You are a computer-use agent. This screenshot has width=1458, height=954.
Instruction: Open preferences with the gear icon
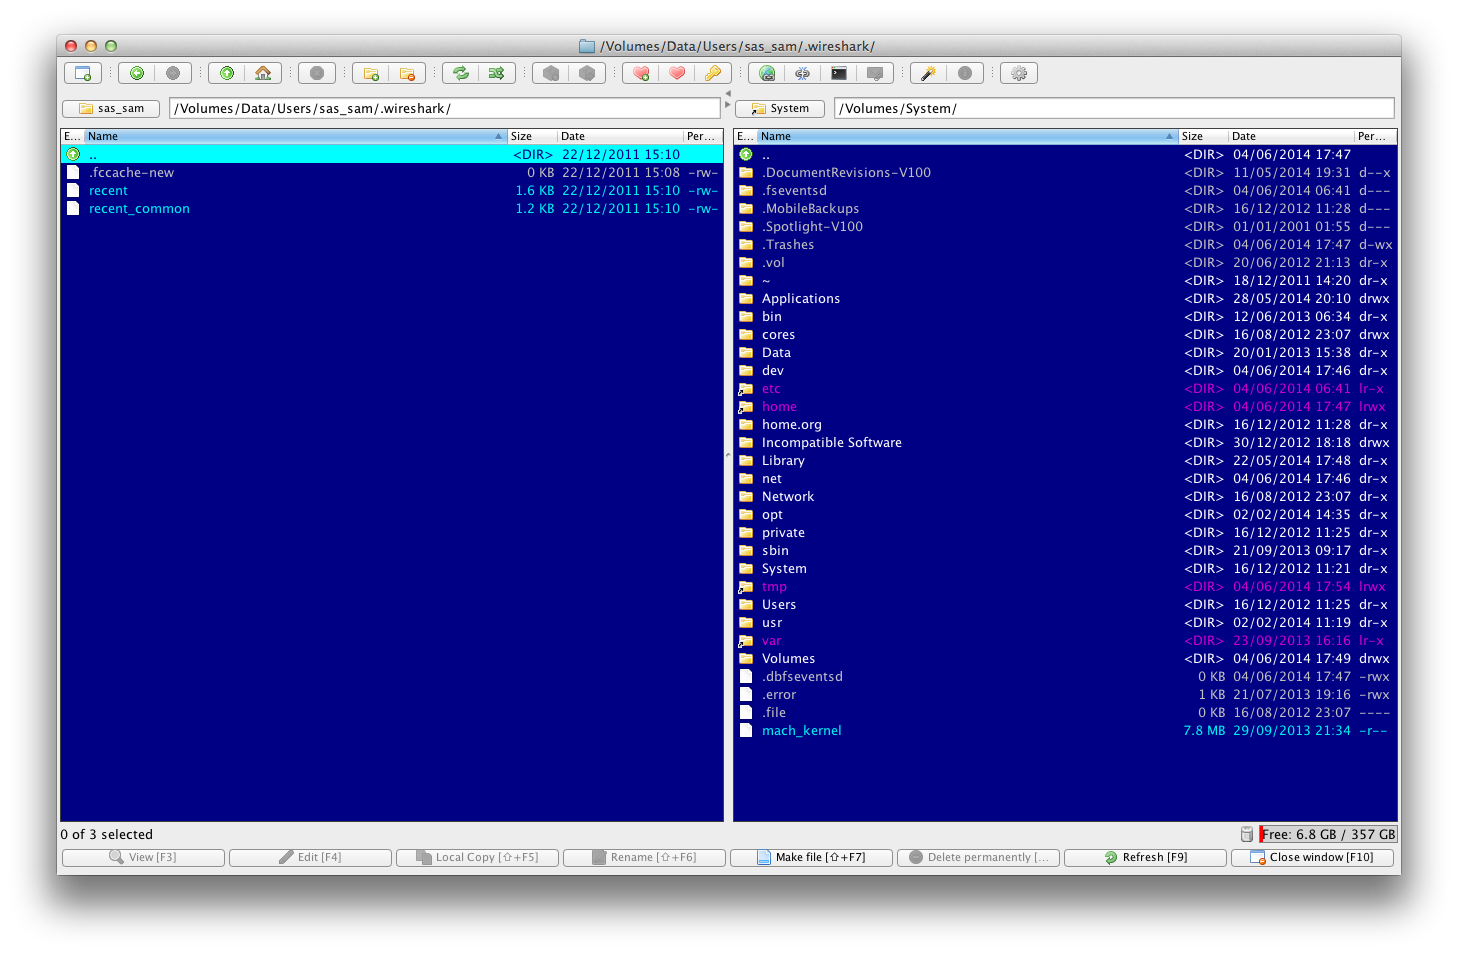(x=1018, y=73)
